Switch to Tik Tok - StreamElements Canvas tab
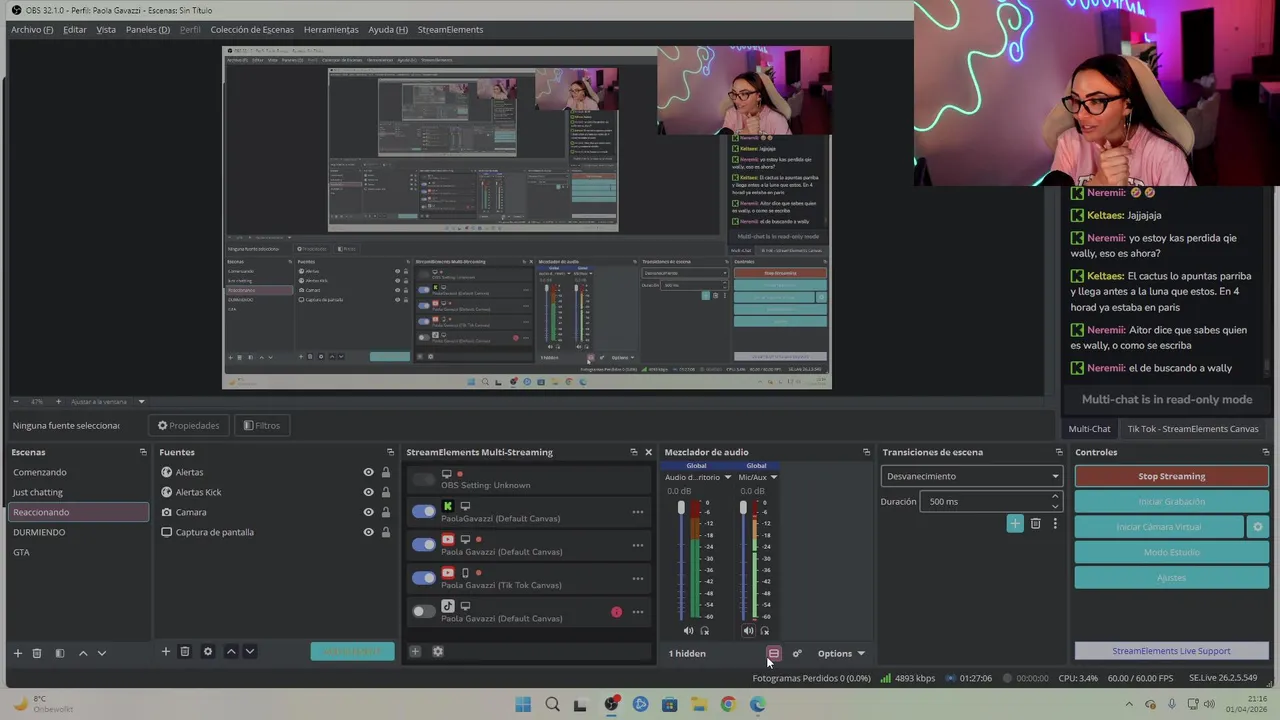 point(1193,429)
